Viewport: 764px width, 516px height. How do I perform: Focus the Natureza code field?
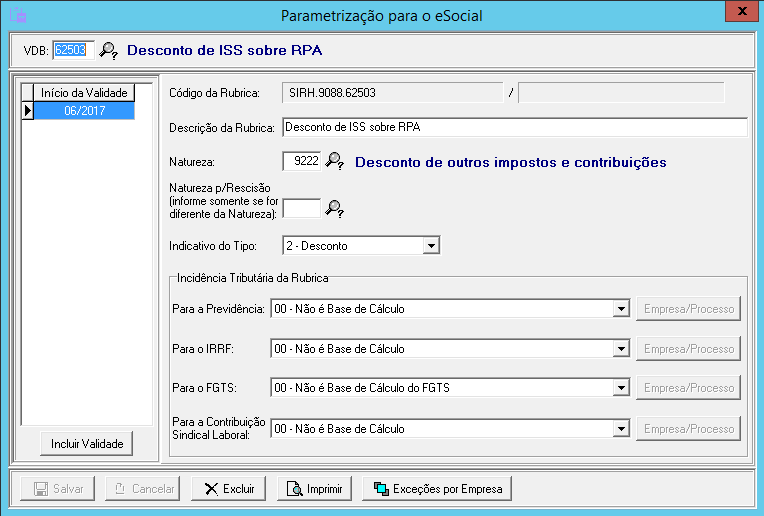click(x=302, y=161)
